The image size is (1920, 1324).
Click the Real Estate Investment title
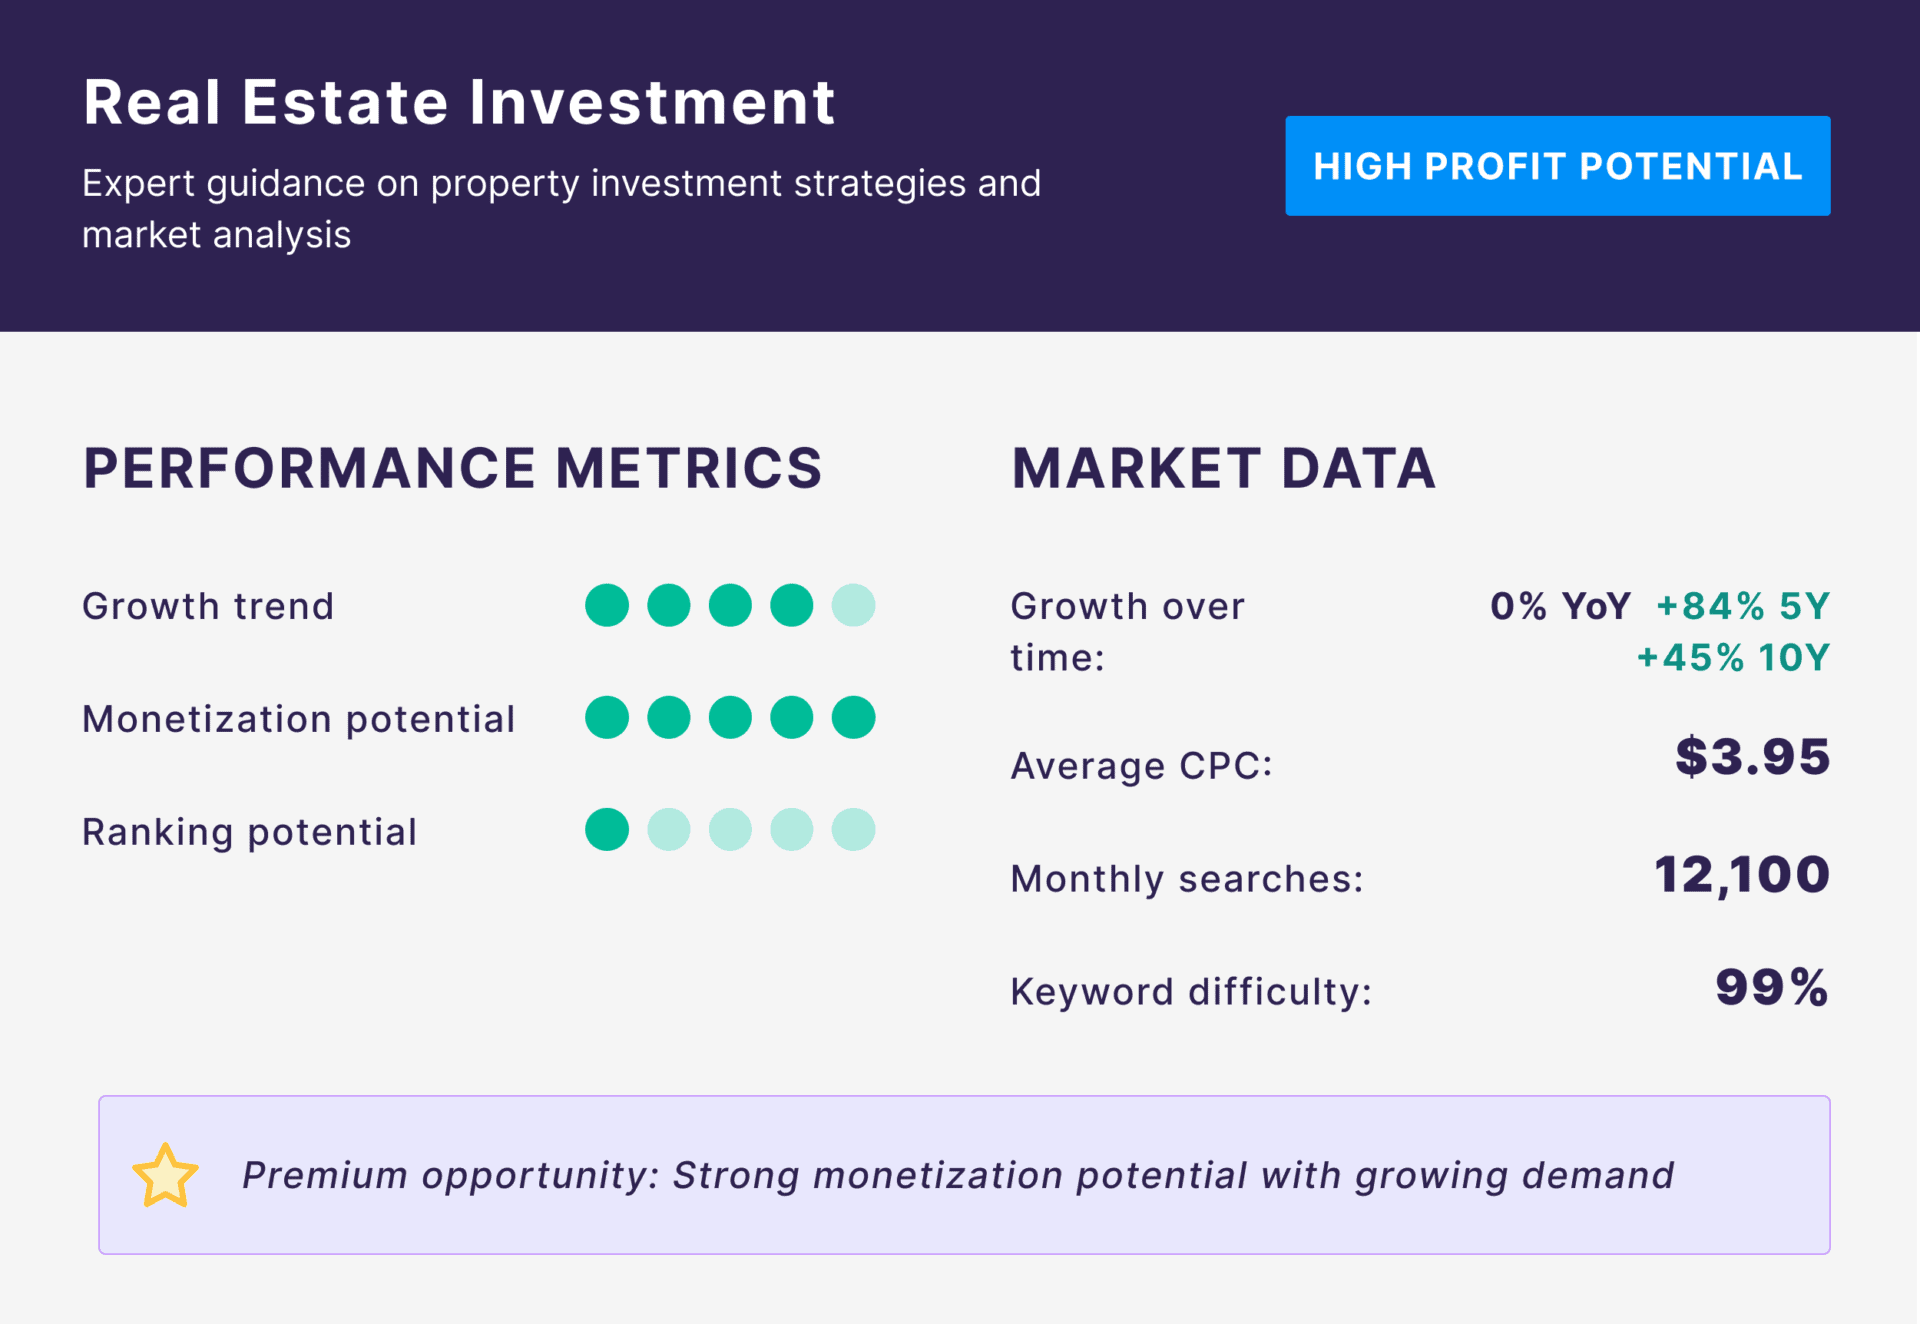pyautogui.click(x=459, y=102)
